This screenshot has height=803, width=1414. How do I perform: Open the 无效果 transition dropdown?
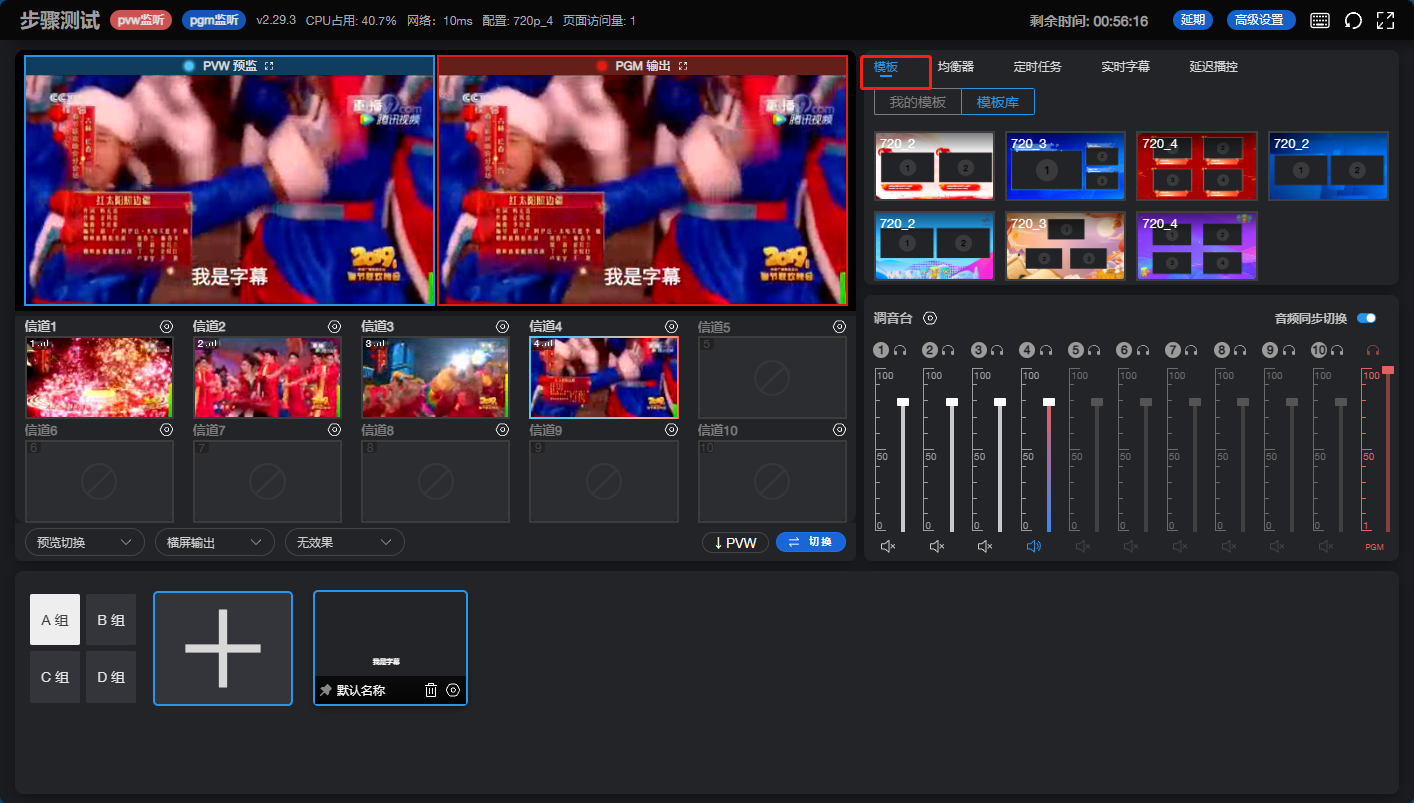[x=345, y=542]
